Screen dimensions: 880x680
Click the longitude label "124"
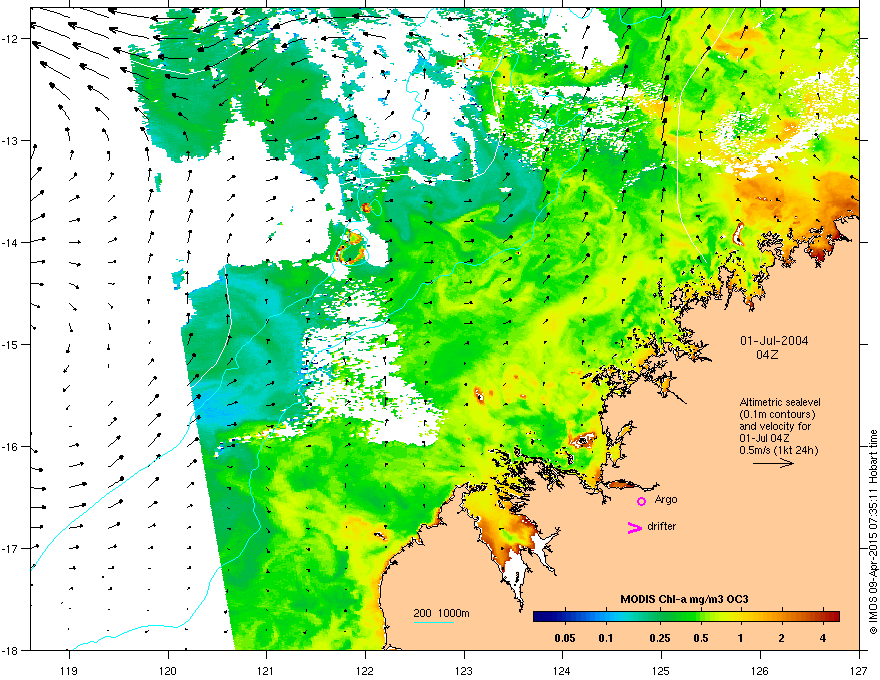coord(562,670)
